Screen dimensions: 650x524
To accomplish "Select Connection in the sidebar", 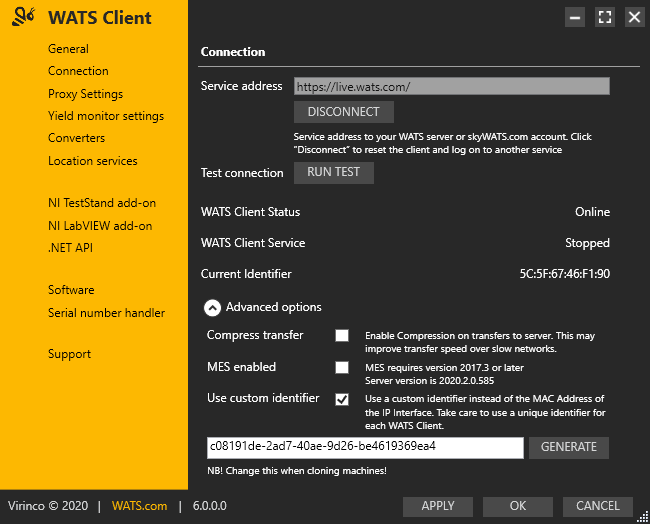I will click(x=78, y=71).
